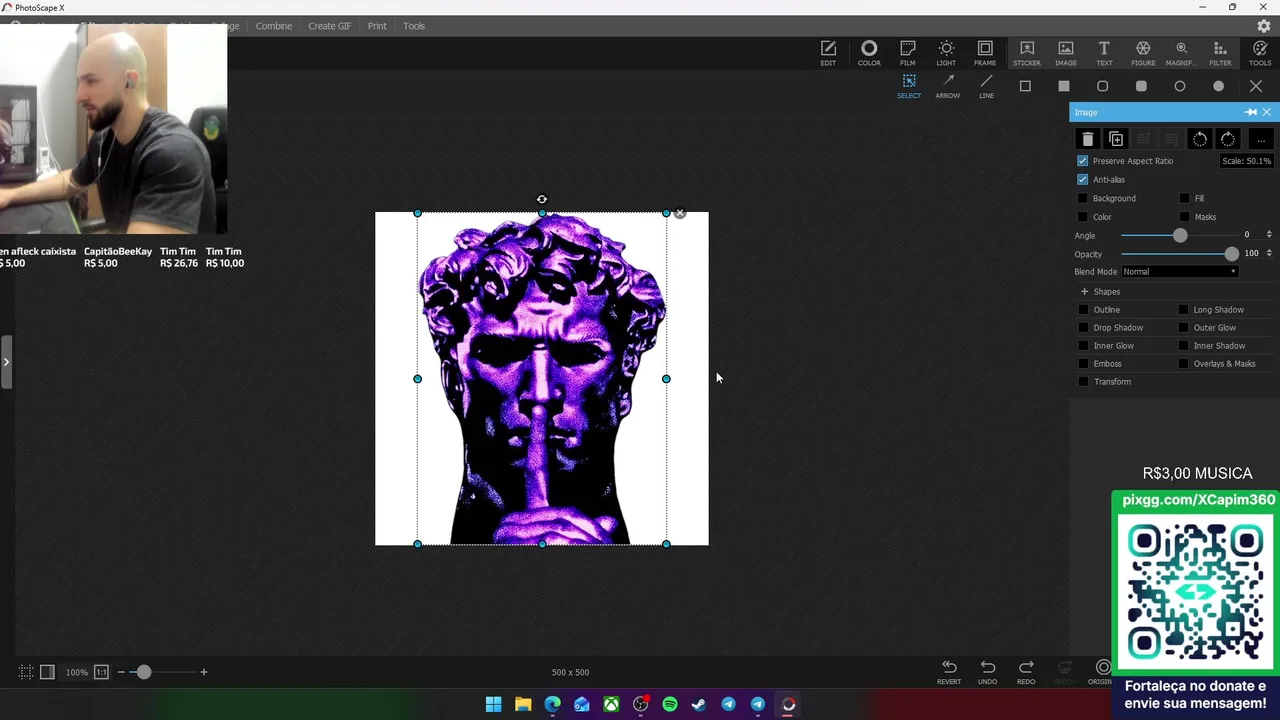Screen dimensions: 1280x720
Task: Click the Redo button
Action: click(1026, 672)
